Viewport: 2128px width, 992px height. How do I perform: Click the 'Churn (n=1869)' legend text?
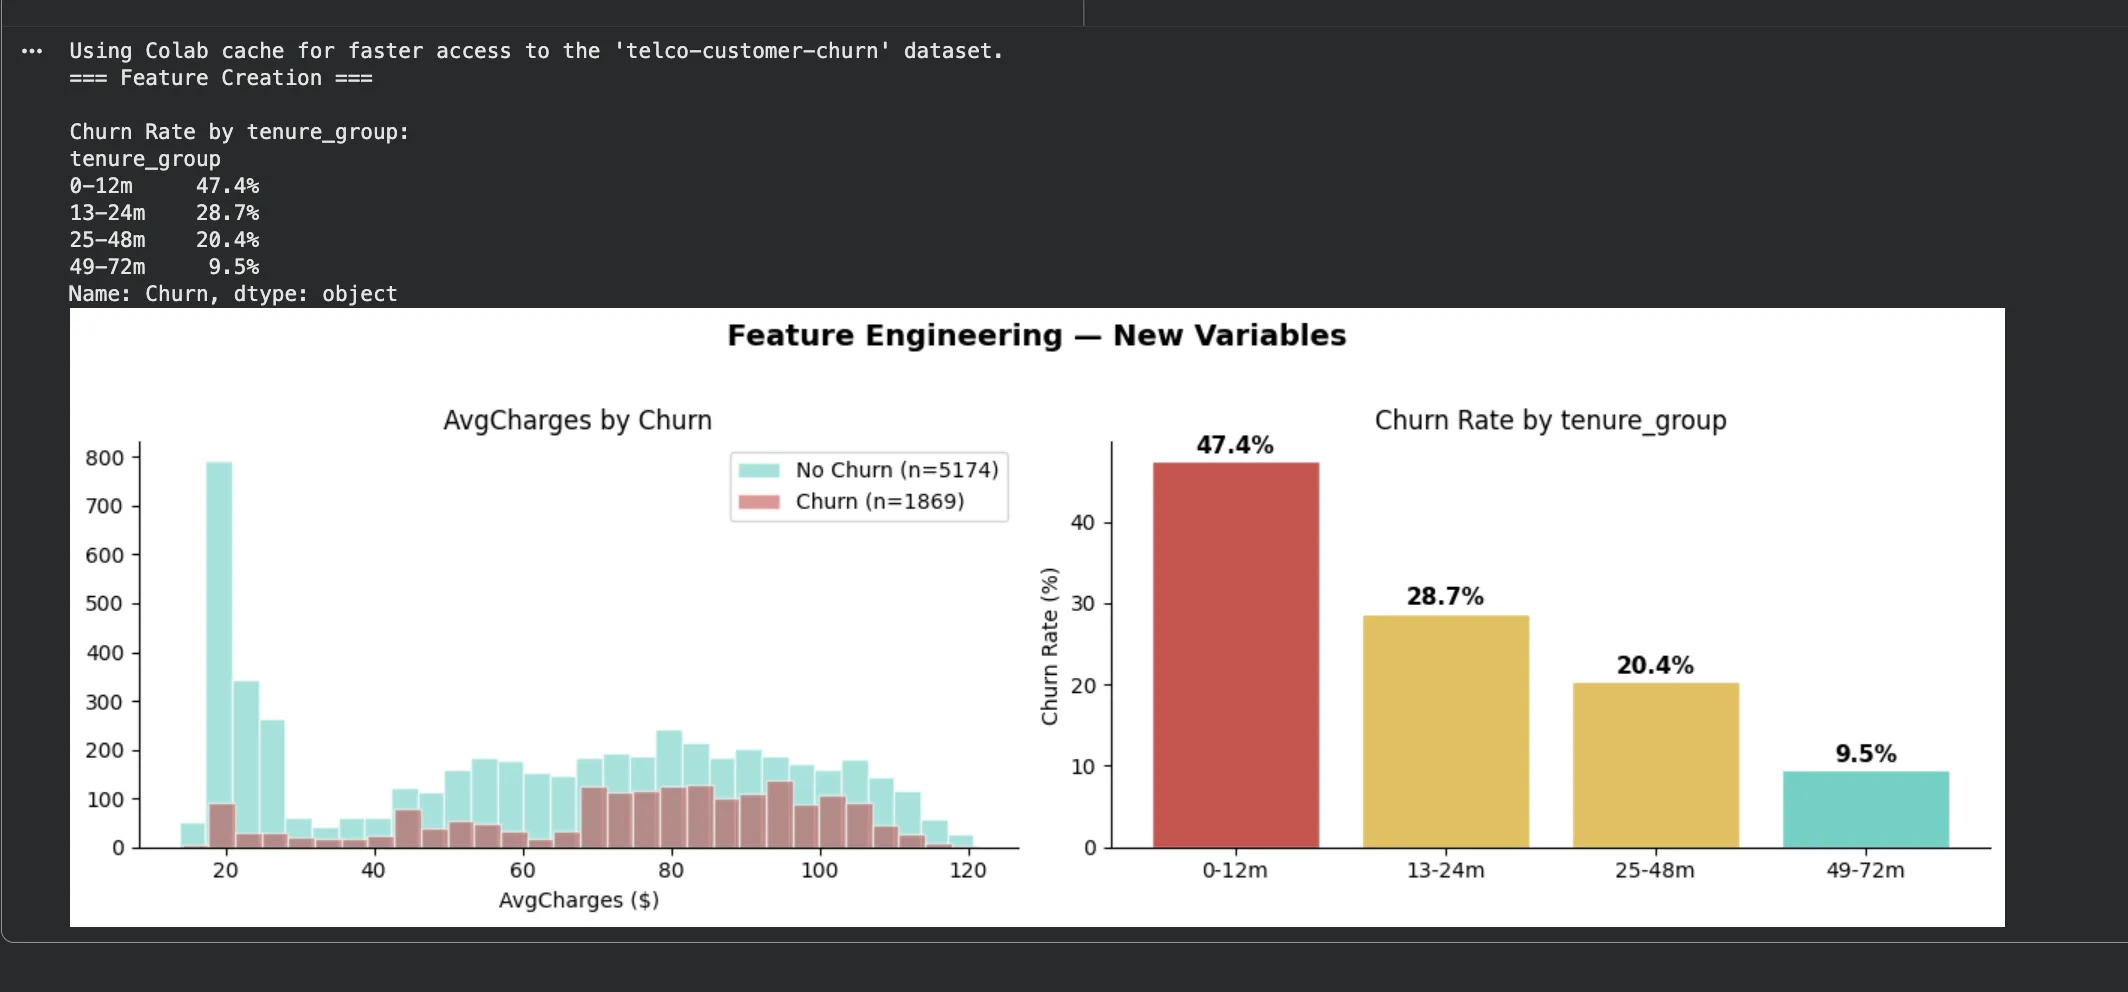[880, 502]
